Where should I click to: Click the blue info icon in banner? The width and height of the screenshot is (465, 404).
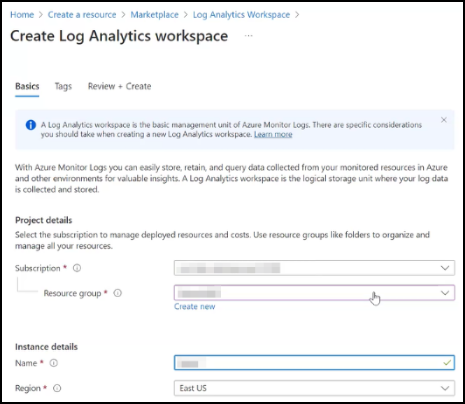(31, 125)
